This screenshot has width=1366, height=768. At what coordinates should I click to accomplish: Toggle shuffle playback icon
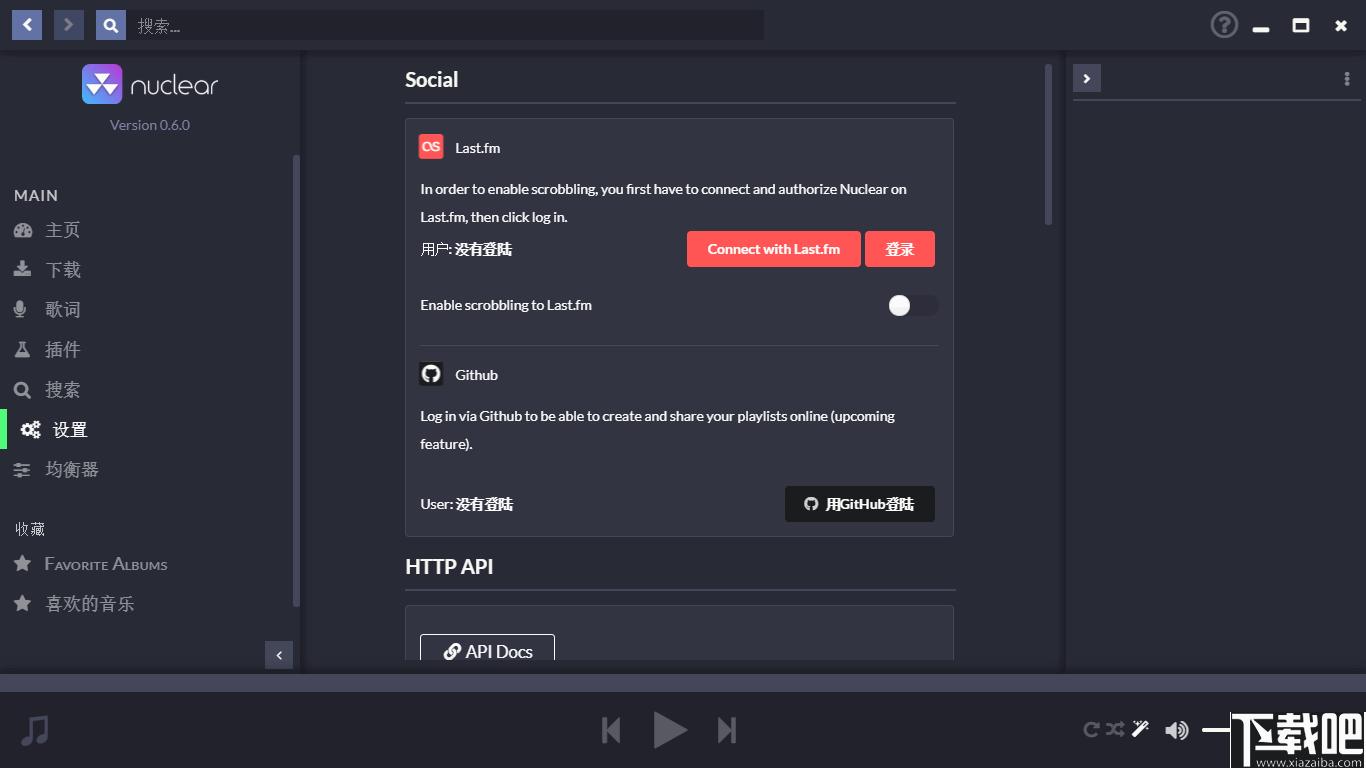(x=1115, y=729)
